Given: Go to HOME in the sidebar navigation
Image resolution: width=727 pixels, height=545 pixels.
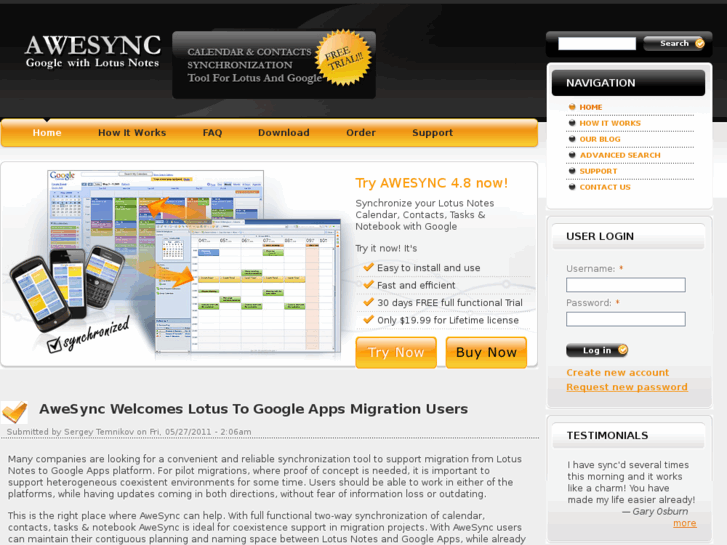Looking at the screenshot, I should click(591, 107).
